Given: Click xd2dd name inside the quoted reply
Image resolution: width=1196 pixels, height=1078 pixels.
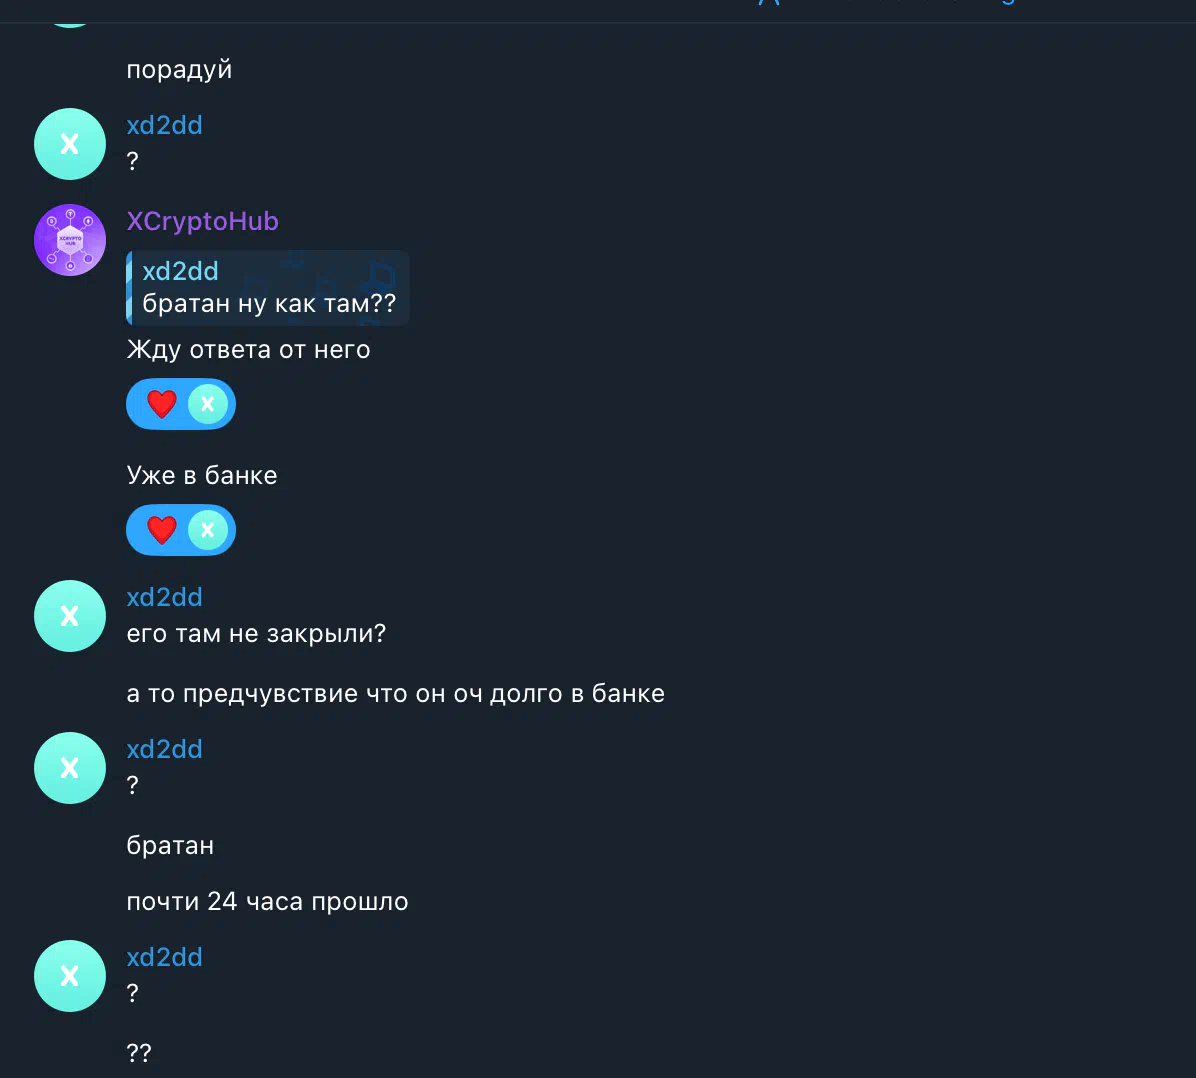Looking at the screenshot, I should [x=180, y=271].
